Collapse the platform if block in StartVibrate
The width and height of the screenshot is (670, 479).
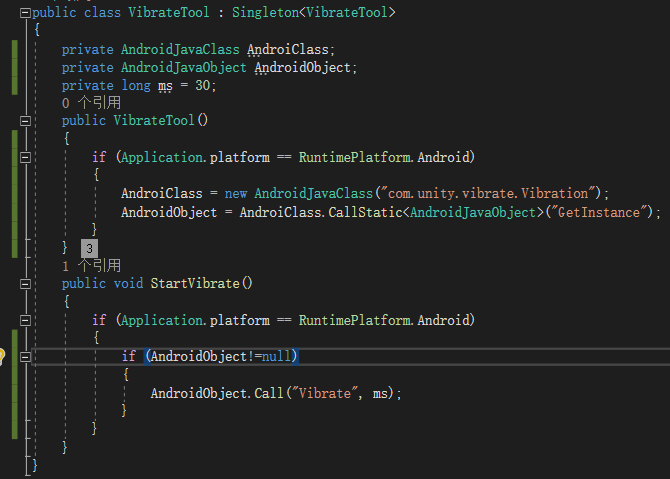(26, 320)
